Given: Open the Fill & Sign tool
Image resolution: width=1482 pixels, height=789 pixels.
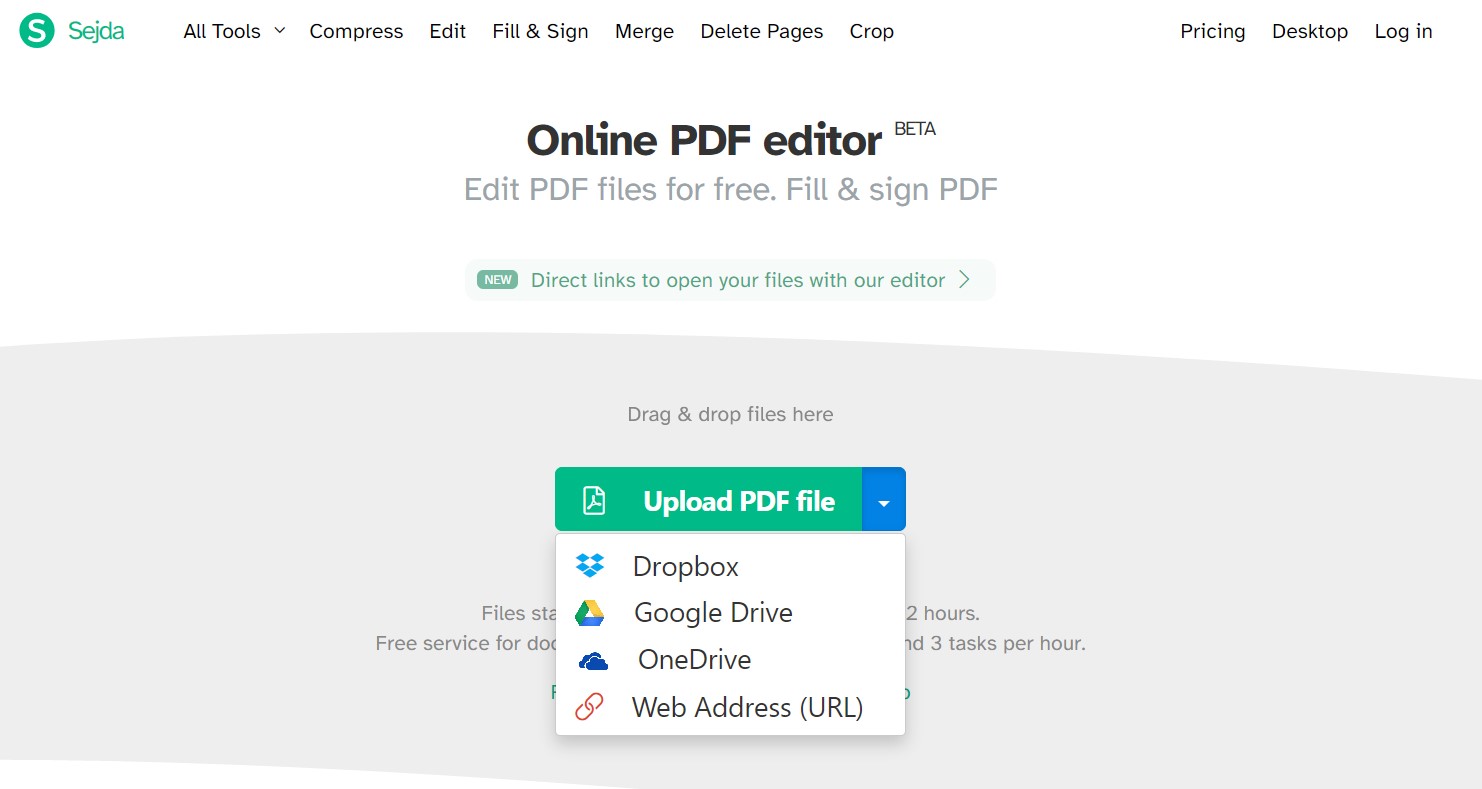Looking at the screenshot, I should (540, 31).
